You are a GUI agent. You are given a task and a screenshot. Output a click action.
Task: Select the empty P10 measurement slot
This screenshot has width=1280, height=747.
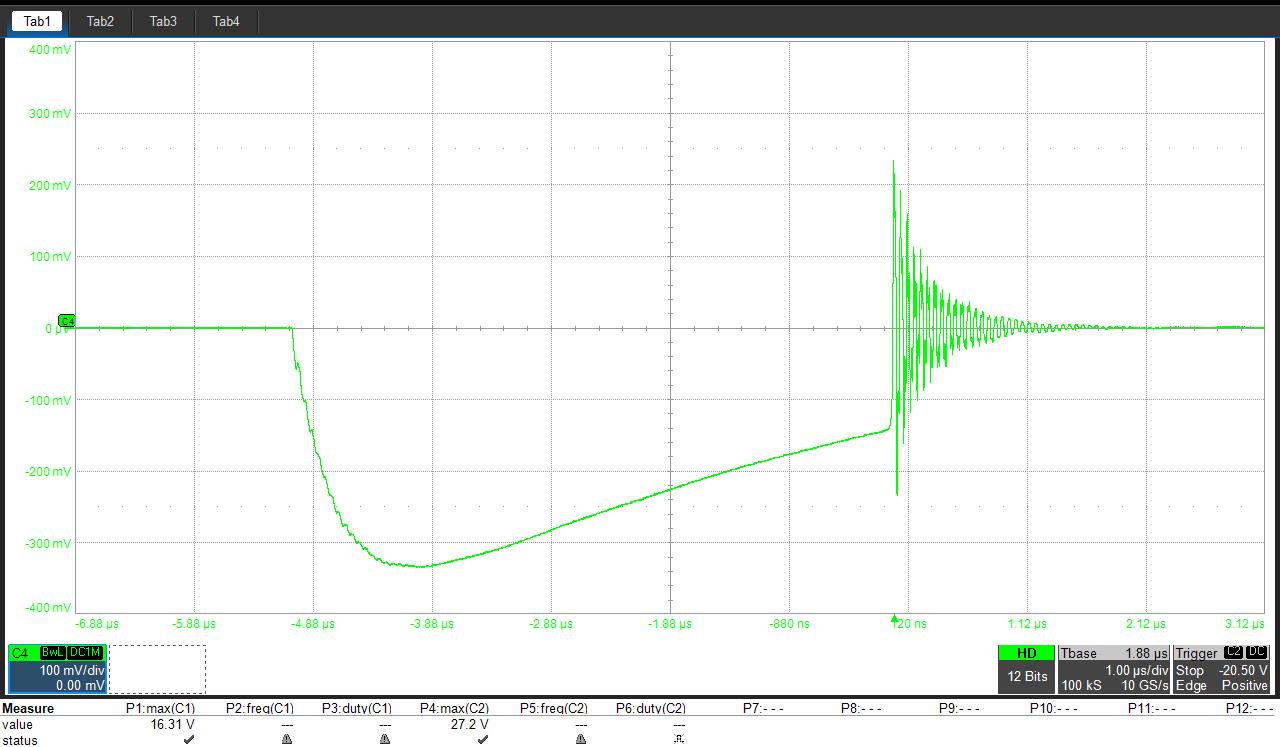pos(1055,708)
